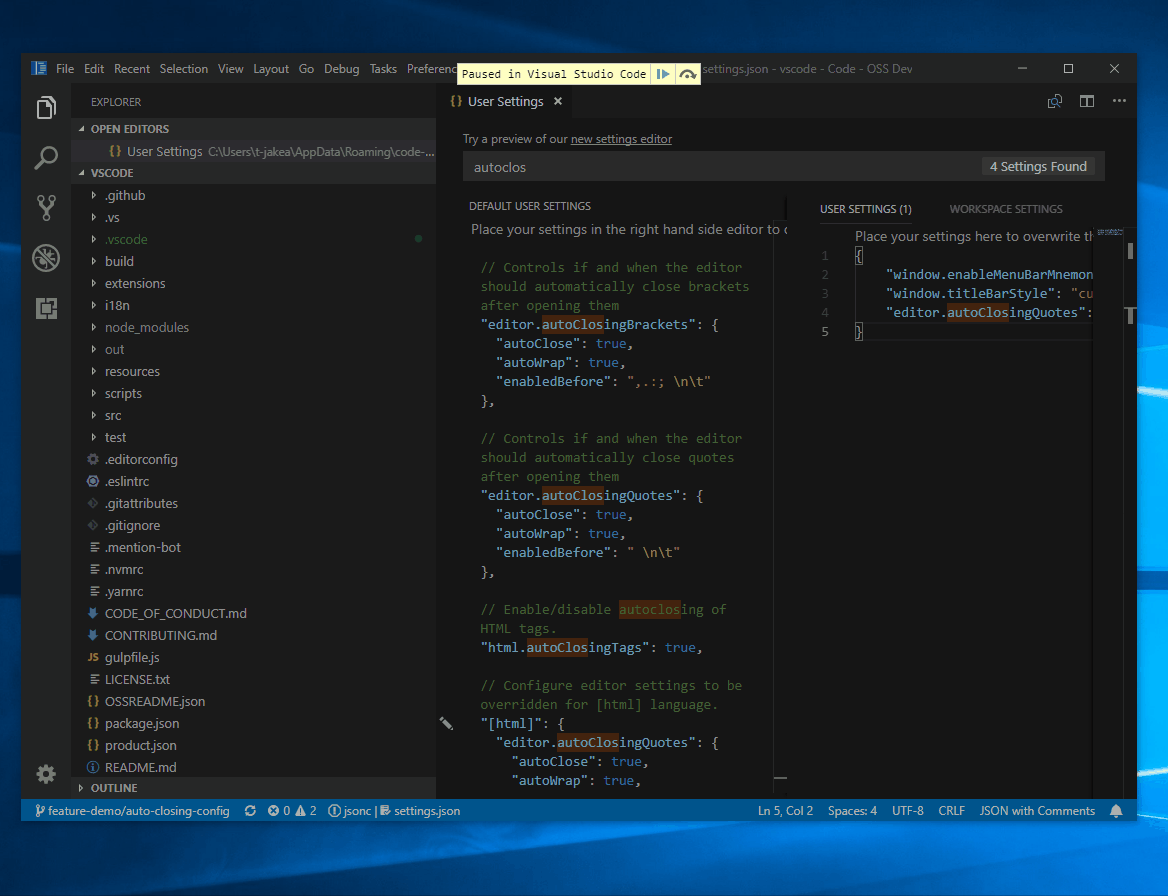Viewport: 1168px width, 896px height.
Task: Click the Ln 5, Col 2 cursor position
Action: (x=785, y=811)
